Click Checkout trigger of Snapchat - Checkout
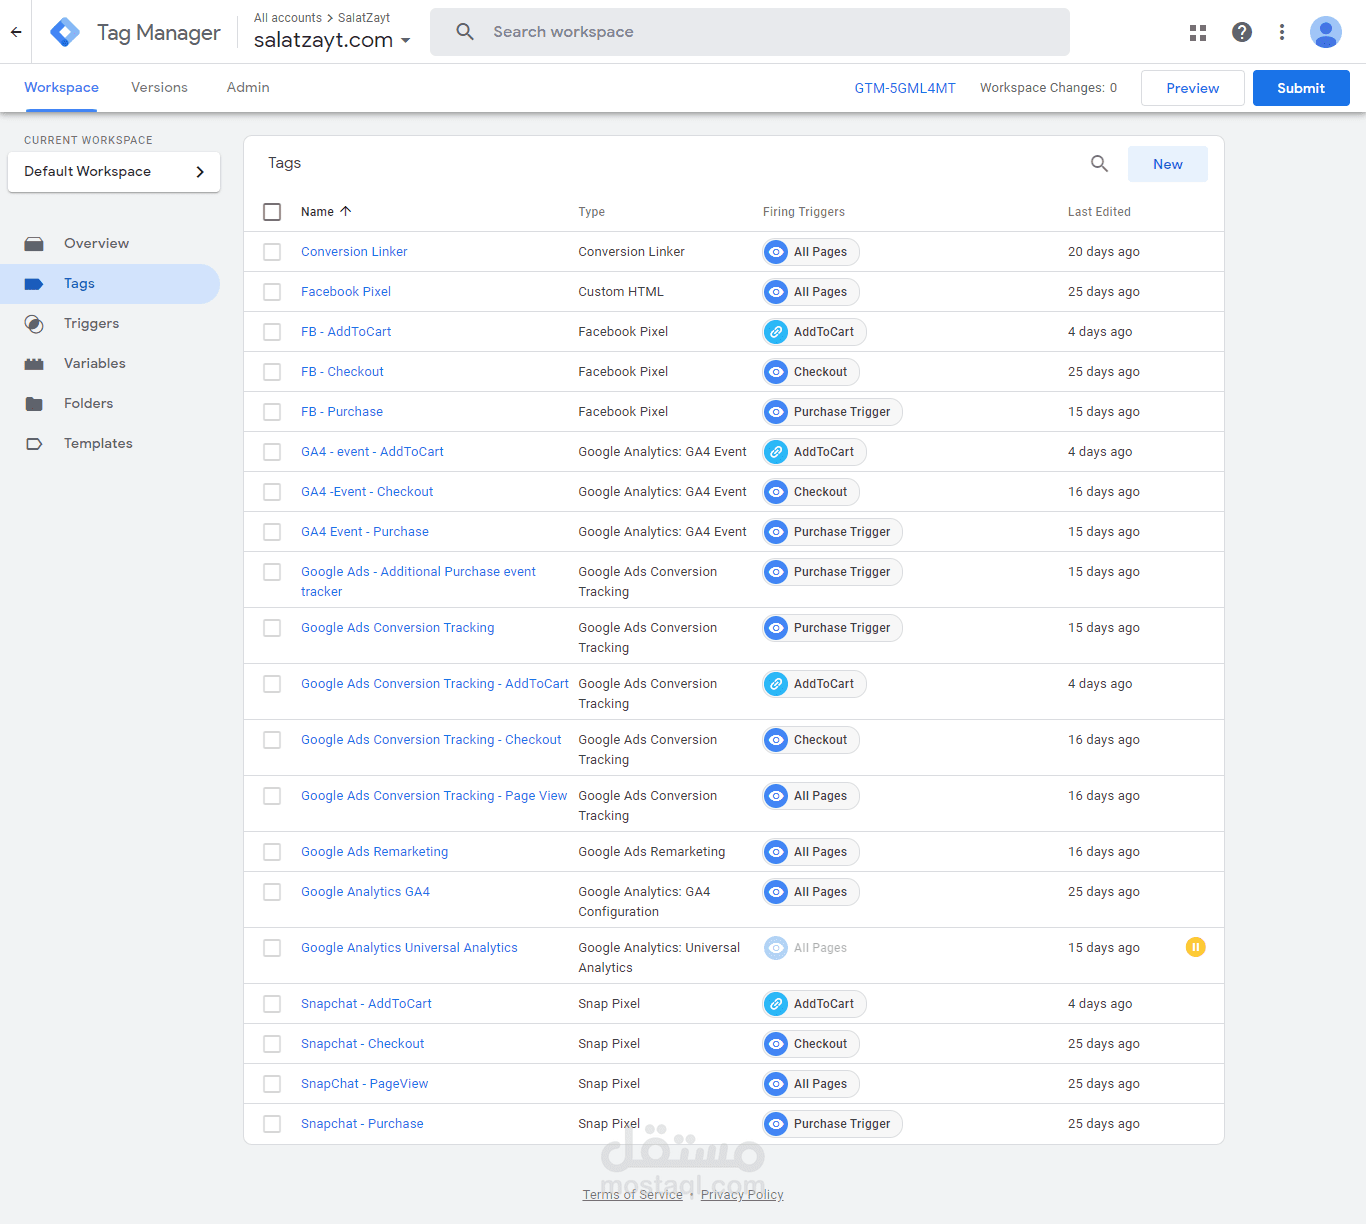This screenshot has height=1224, width=1366. 811,1044
